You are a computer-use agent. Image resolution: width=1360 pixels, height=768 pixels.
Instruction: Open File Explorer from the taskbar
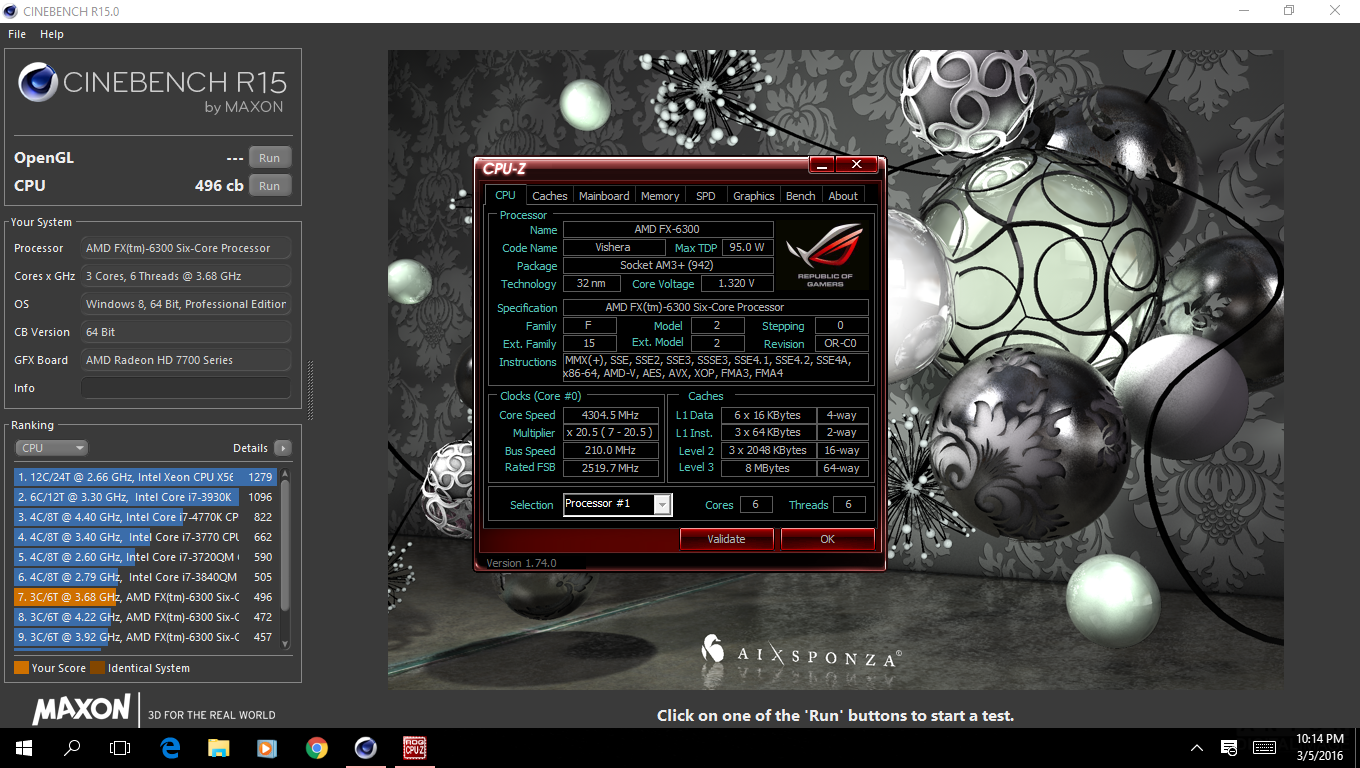[218, 747]
